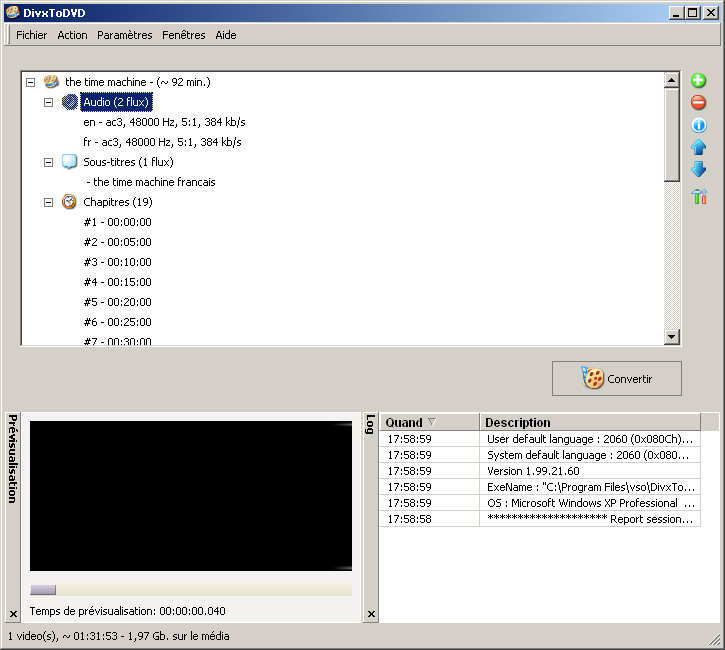Select the 'fr - ac3, 48000 Hz' audio stream
Screen dimensions: 725x650
(x=162, y=142)
